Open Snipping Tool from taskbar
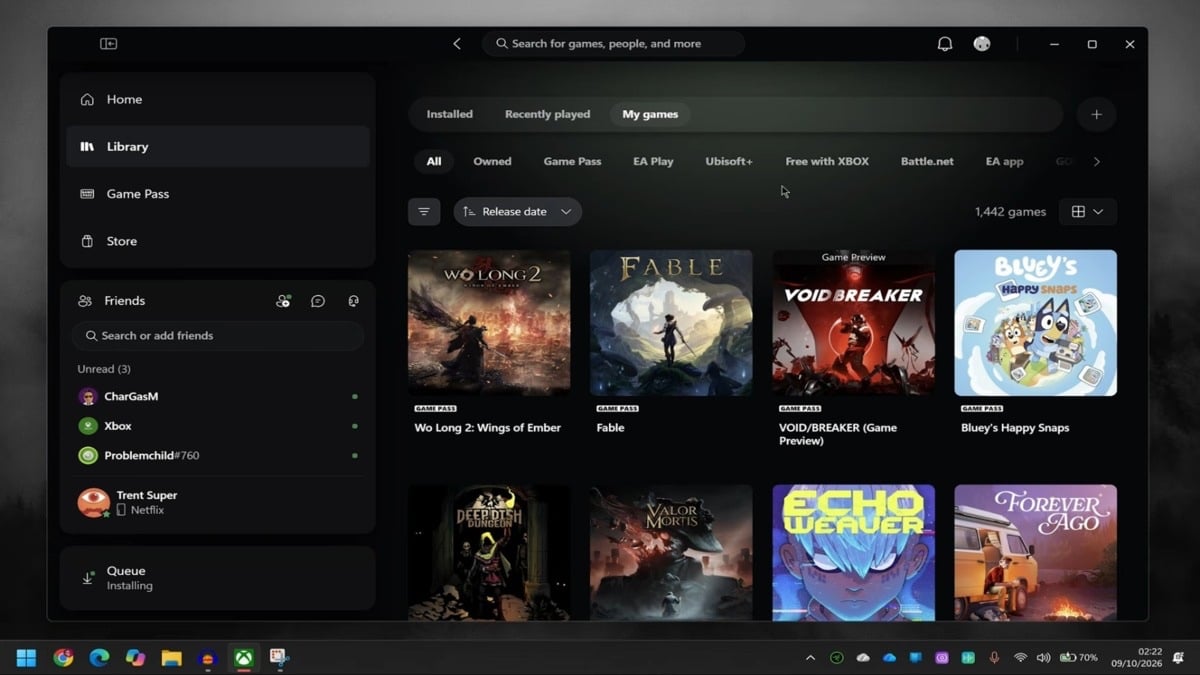 pos(279,658)
